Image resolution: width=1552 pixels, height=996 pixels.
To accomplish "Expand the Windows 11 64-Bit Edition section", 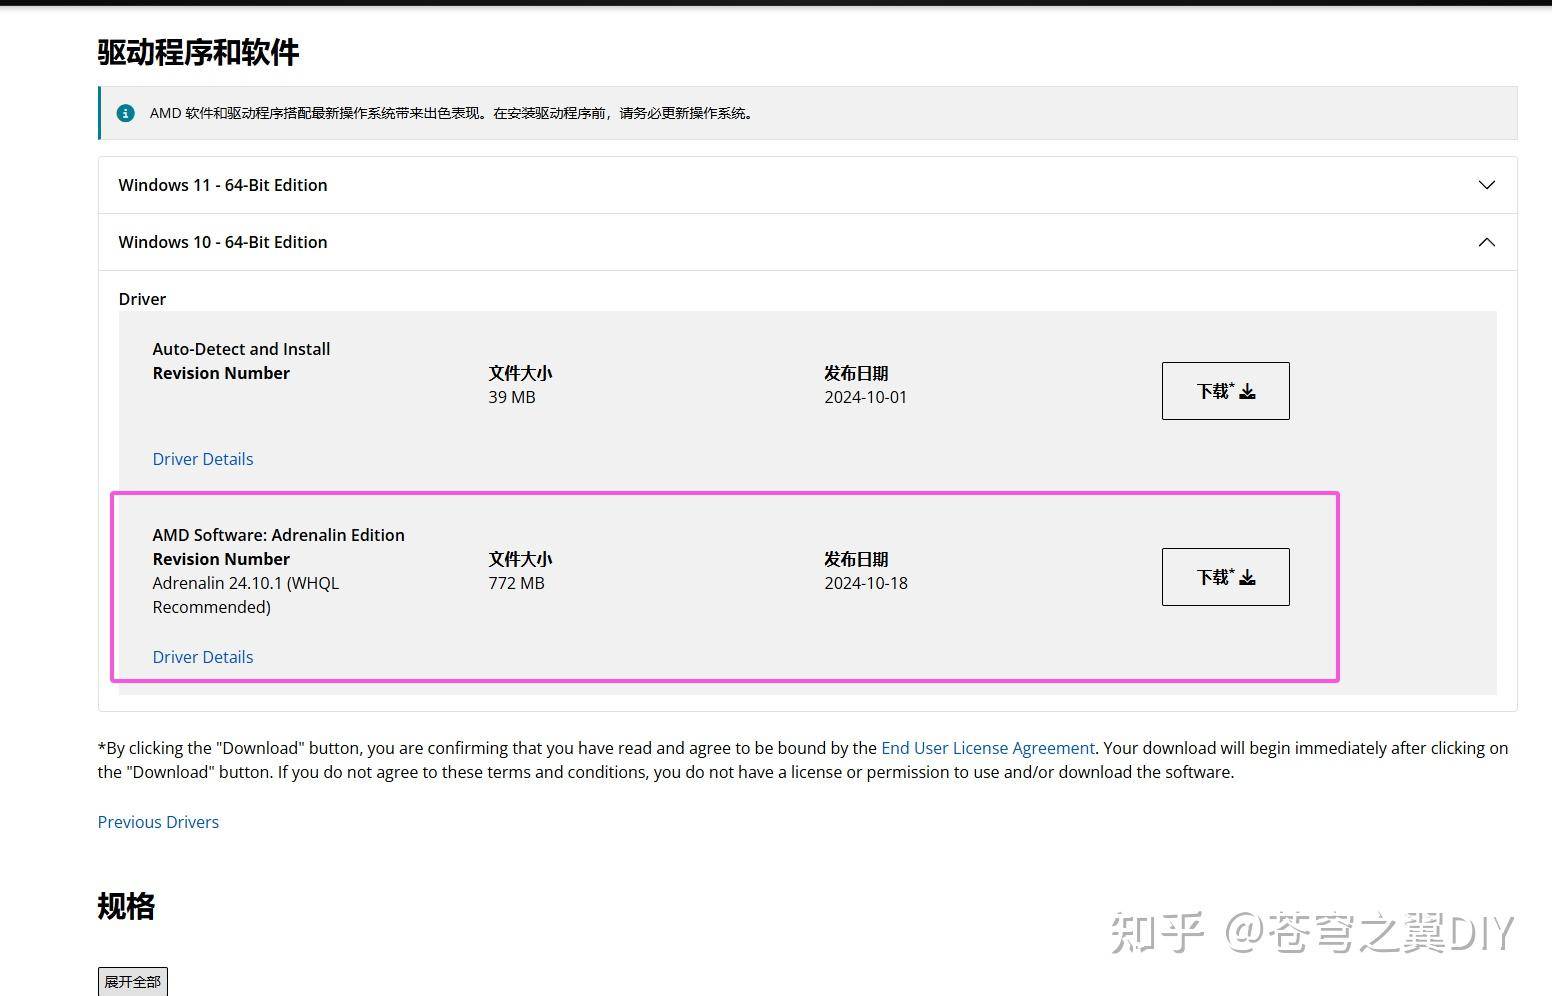I will pos(807,185).
